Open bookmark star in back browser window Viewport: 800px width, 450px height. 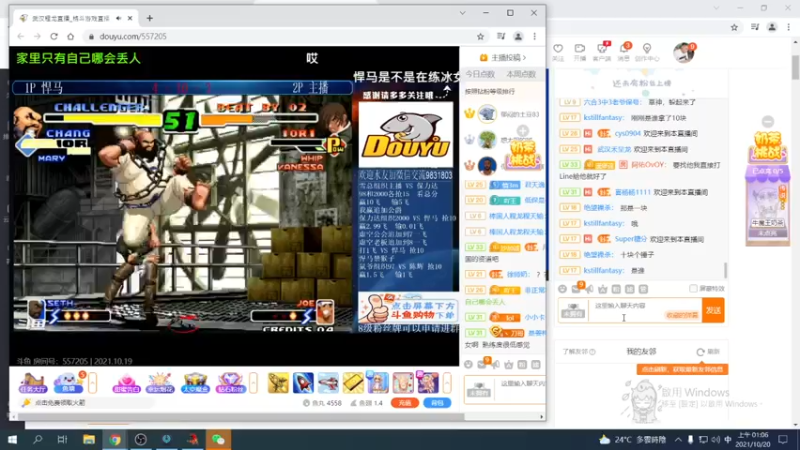click(734, 28)
